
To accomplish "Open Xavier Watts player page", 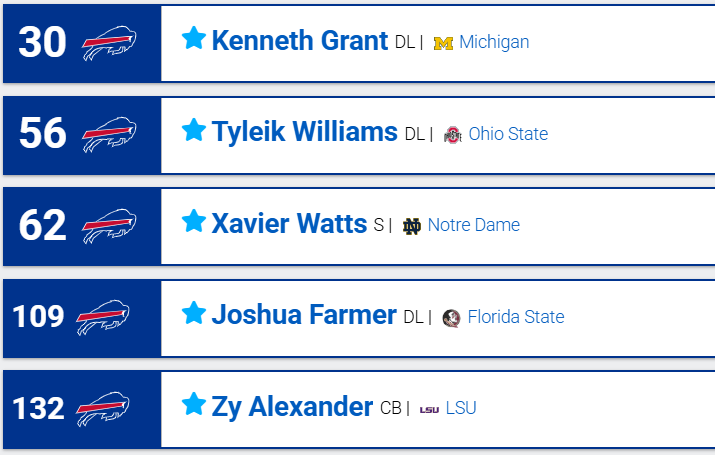I will pyautogui.click(x=289, y=223).
